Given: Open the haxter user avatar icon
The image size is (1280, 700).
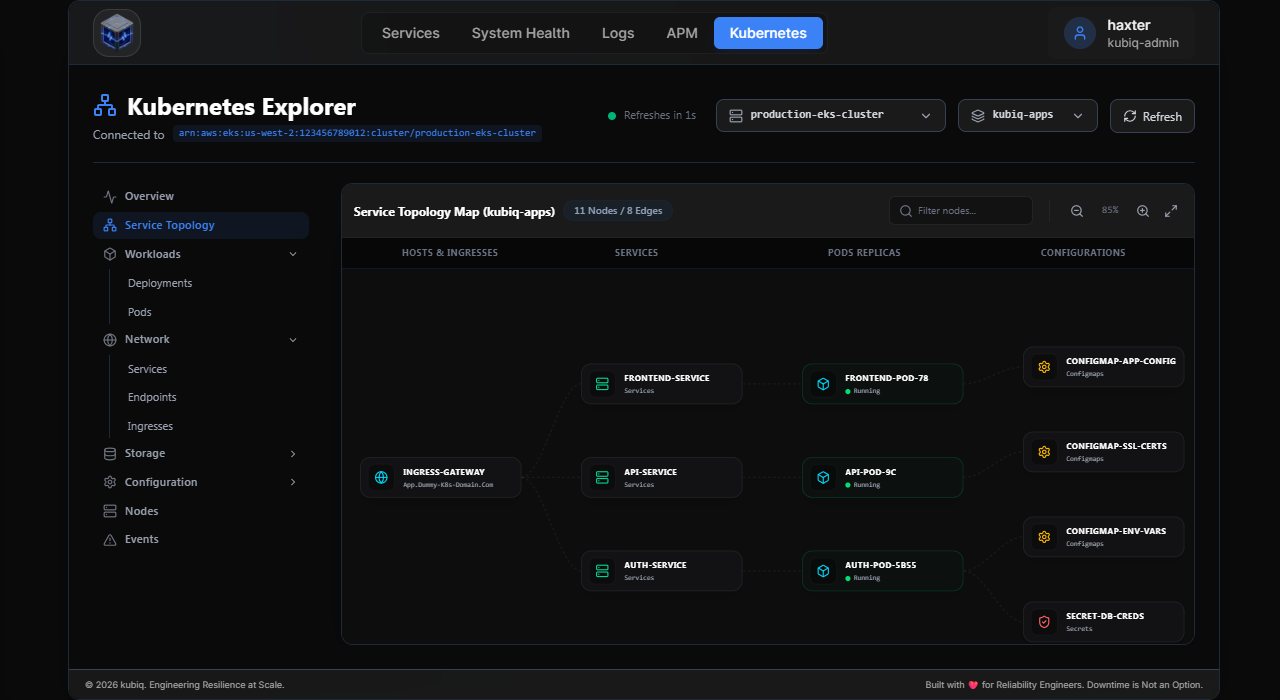Looking at the screenshot, I should [1079, 33].
